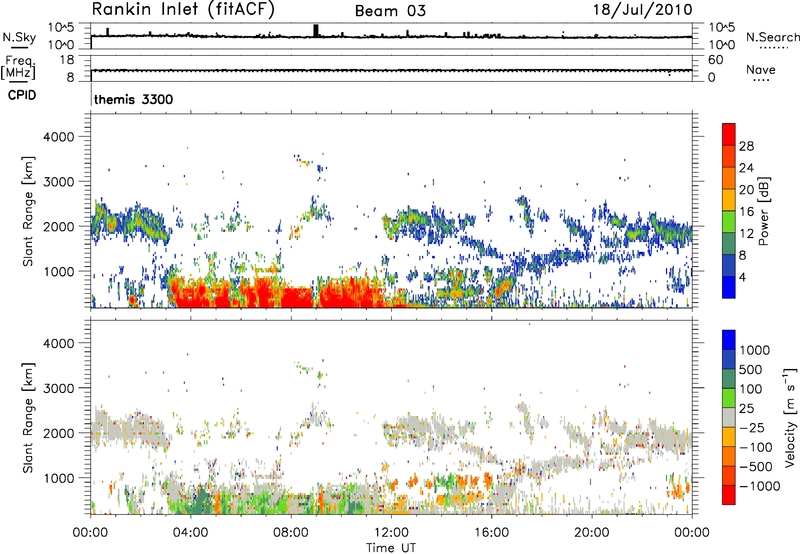Click the '60' label on the Nave axis
800x554 pixels.
point(715,60)
